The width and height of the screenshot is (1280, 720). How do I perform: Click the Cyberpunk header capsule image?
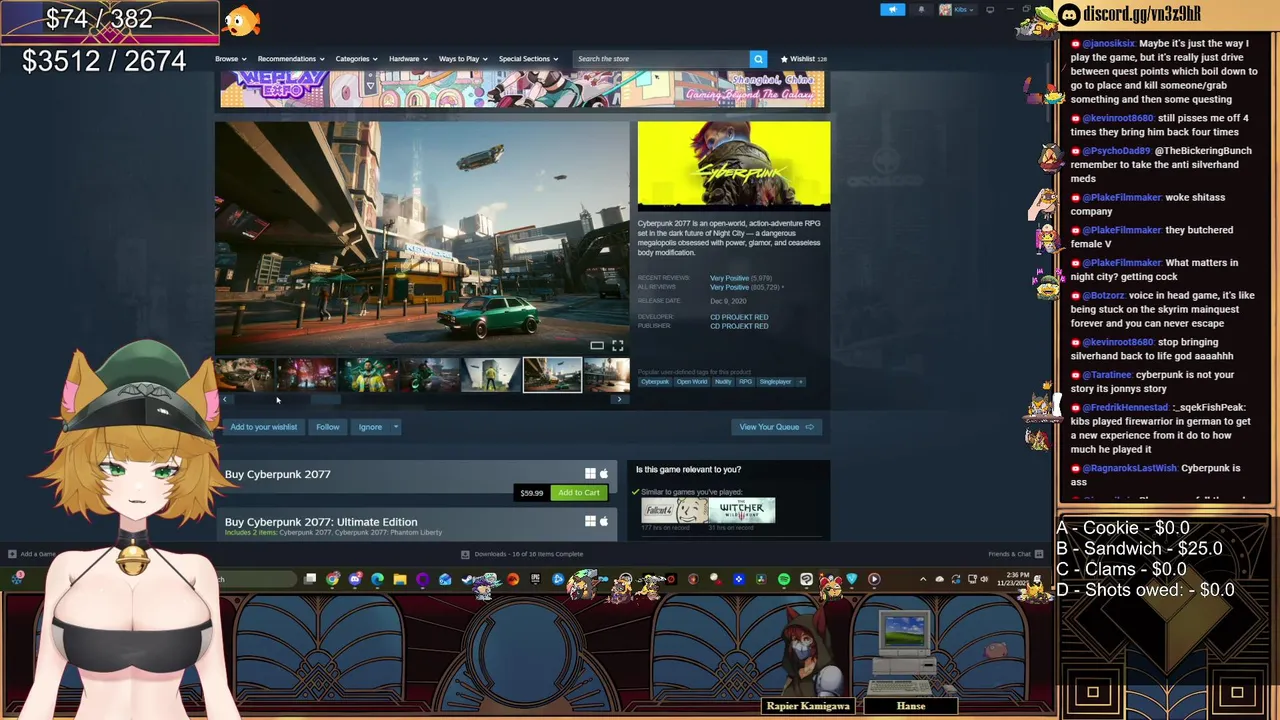[734, 166]
